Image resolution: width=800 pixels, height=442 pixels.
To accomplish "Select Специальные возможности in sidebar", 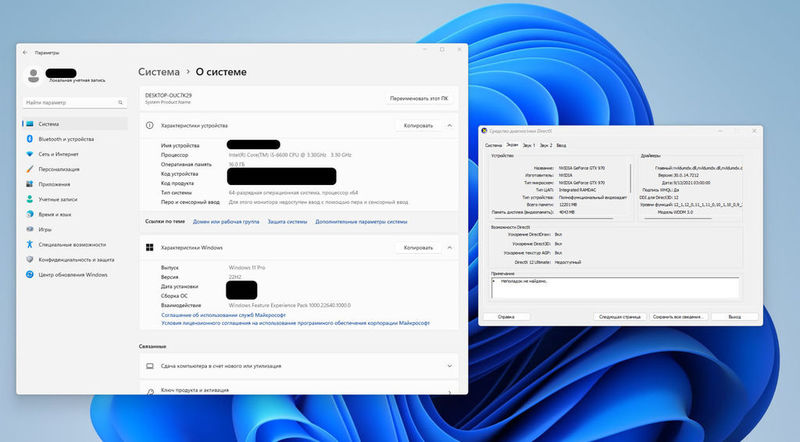I will coord(71,244).
